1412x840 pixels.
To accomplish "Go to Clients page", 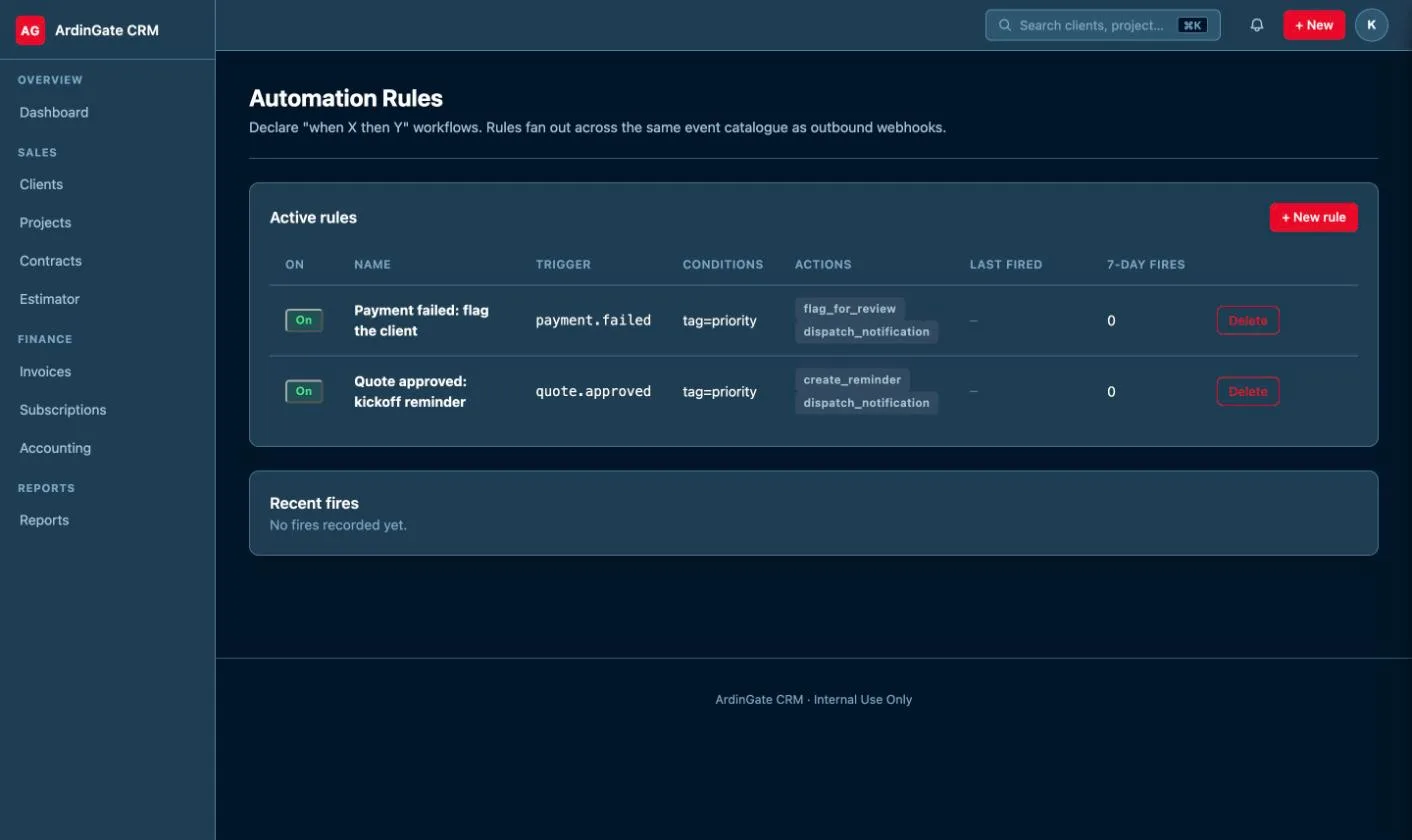I will pyautogui.click(x=41, y=184).
